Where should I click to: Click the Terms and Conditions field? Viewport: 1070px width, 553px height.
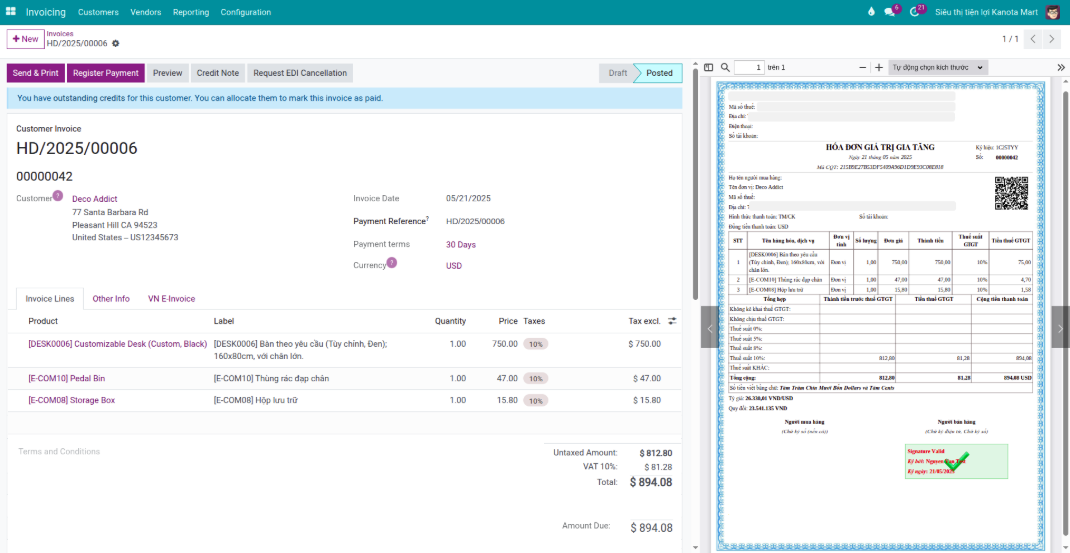point(59,451)
